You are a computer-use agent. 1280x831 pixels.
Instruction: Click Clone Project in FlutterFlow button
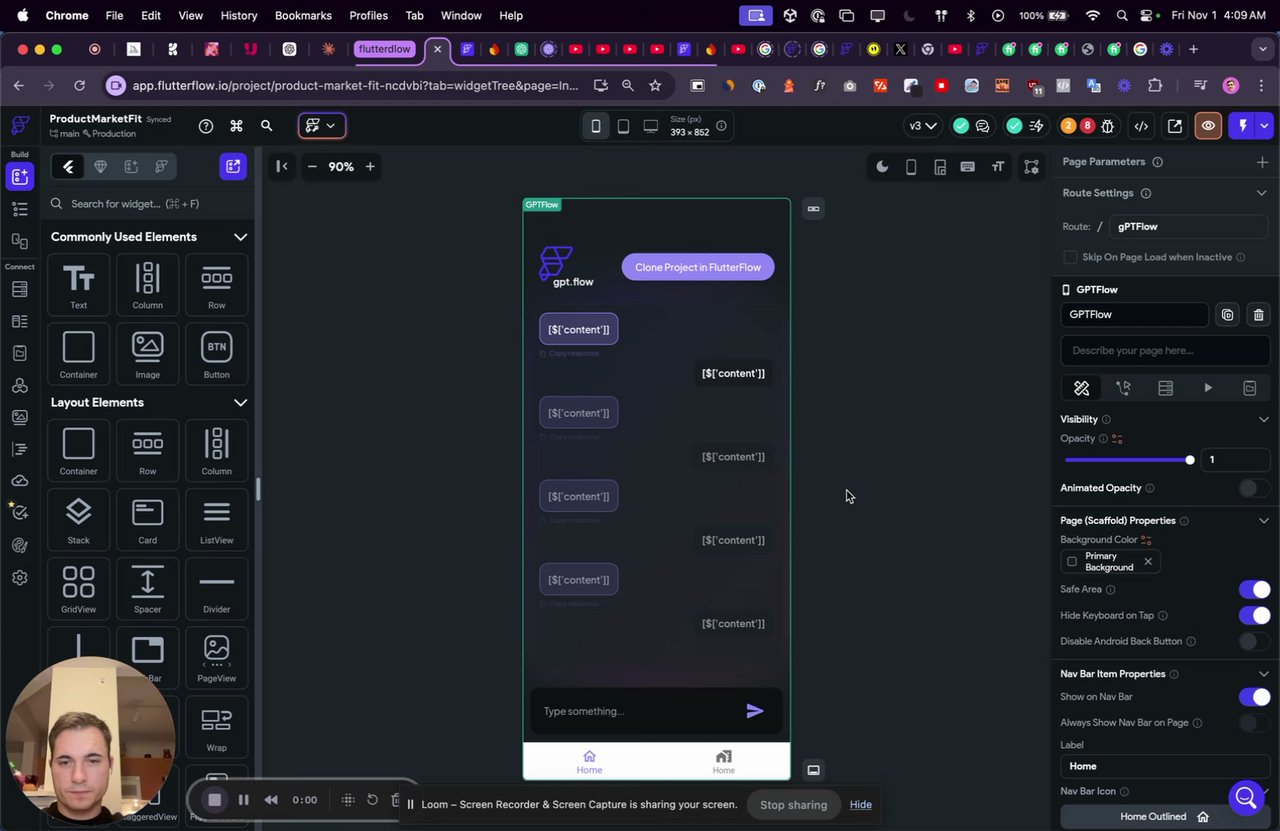pos(698,267)
